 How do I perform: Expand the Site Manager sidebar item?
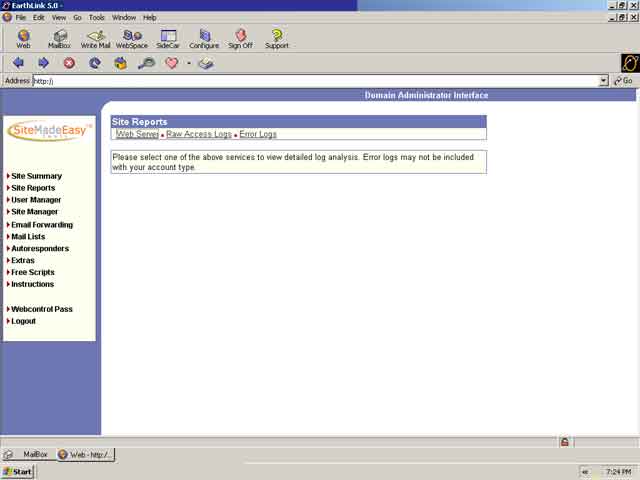click(34, 212)
